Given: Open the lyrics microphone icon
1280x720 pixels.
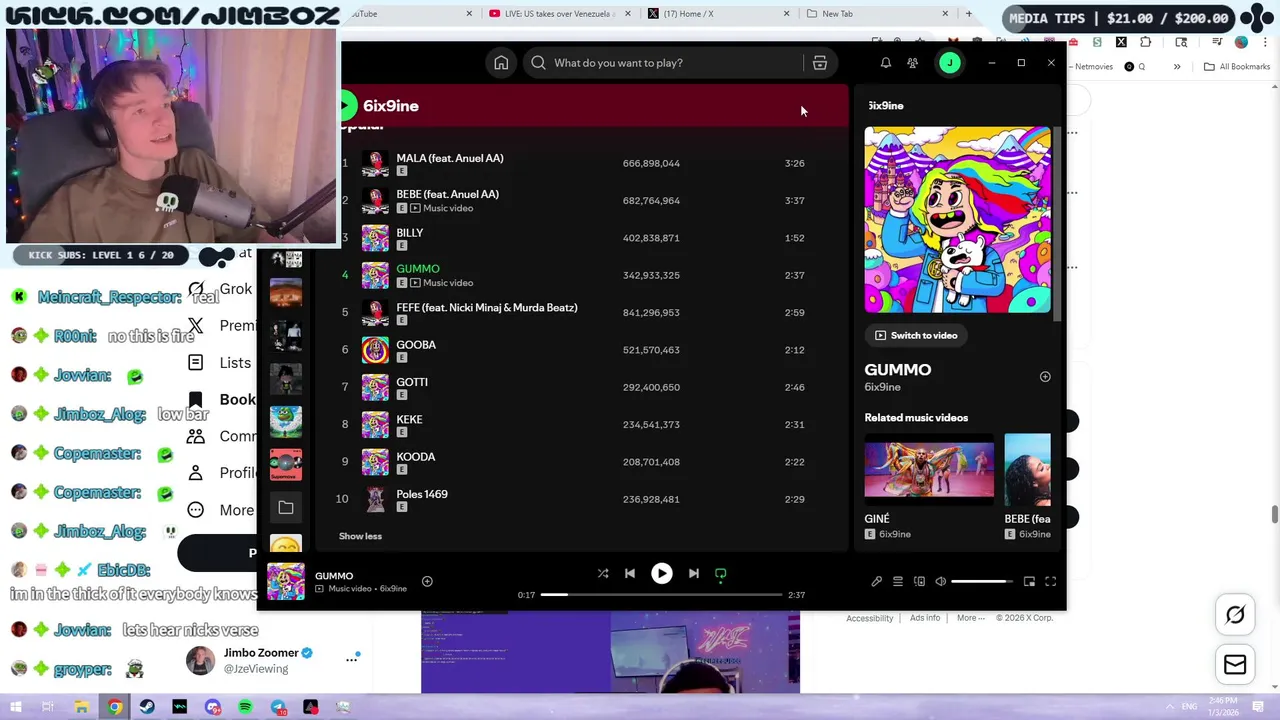Looking at the screenshot, I should pos(877,581).
